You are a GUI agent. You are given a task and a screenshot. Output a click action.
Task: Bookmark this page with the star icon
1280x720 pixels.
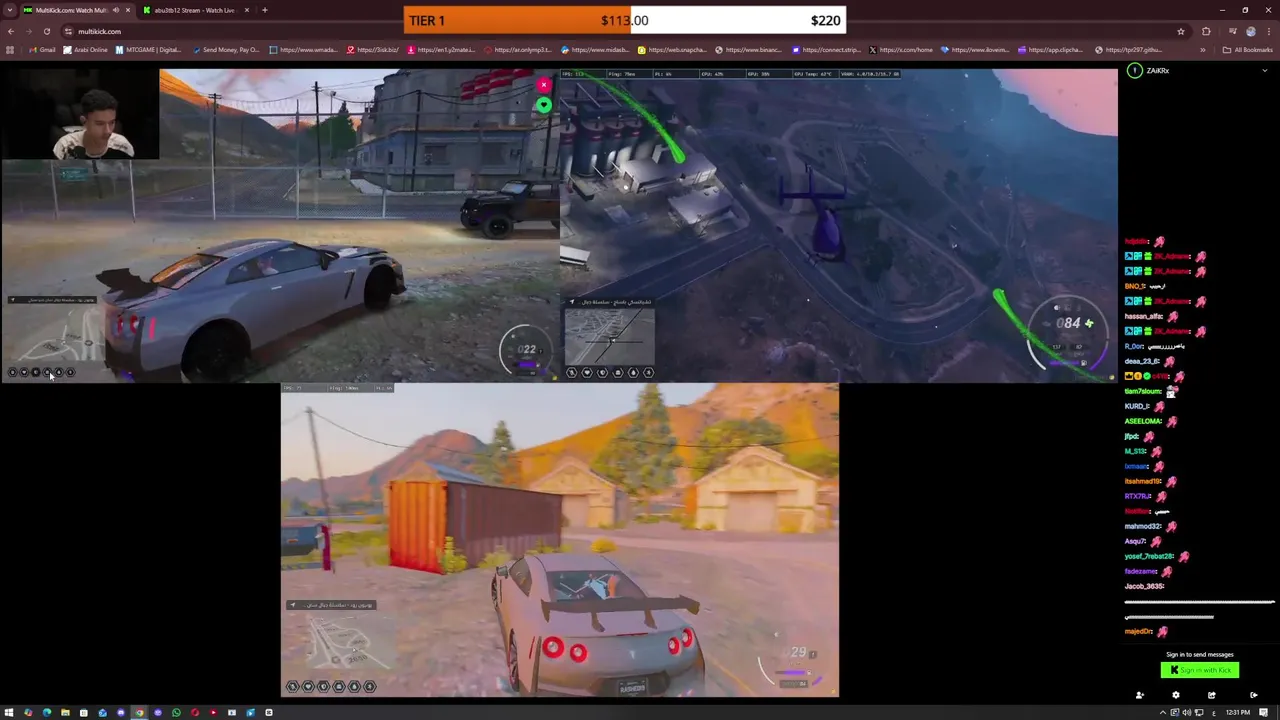tap(1181, 31)
